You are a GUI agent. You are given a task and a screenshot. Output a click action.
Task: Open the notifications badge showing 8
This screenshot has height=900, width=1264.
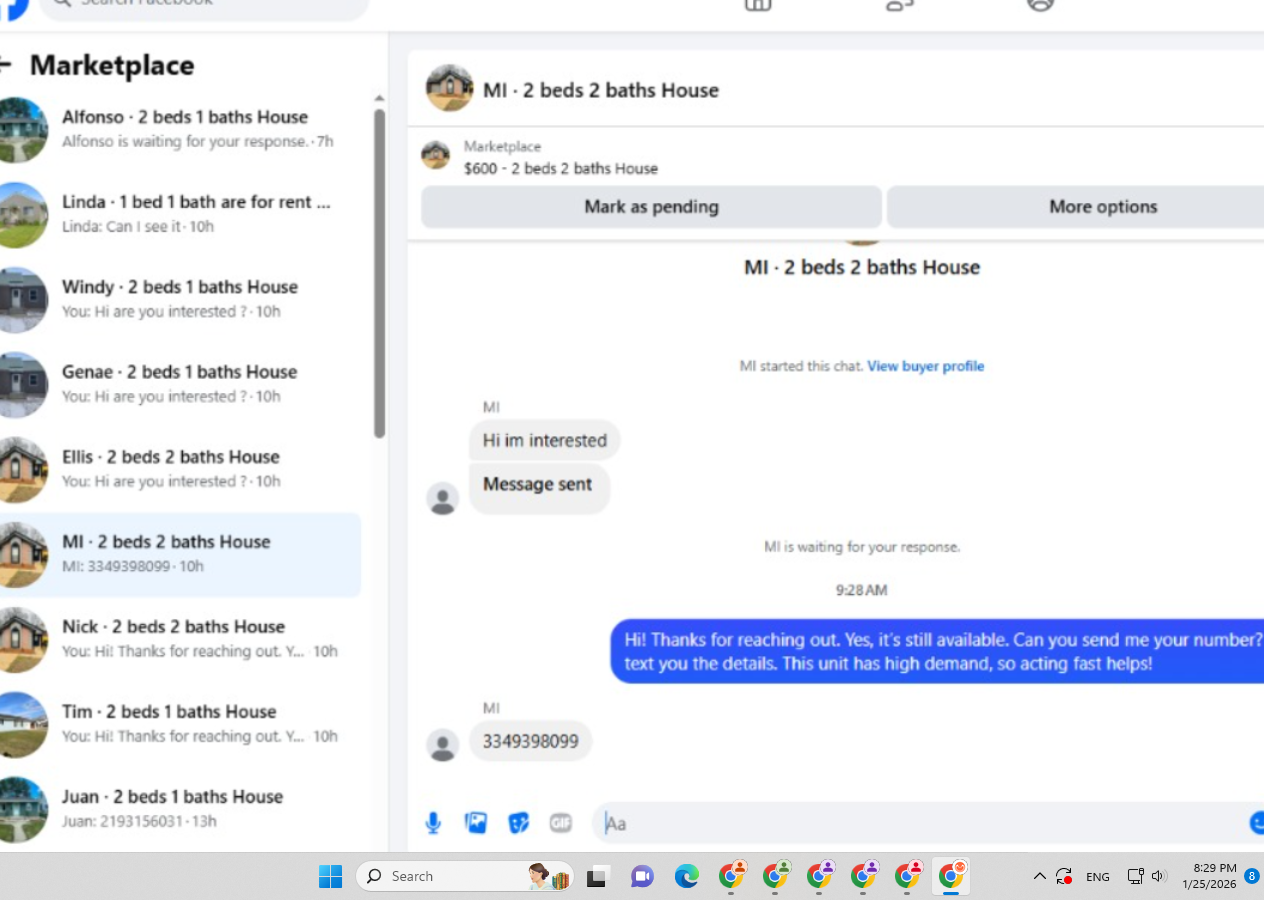[1252, 876]
